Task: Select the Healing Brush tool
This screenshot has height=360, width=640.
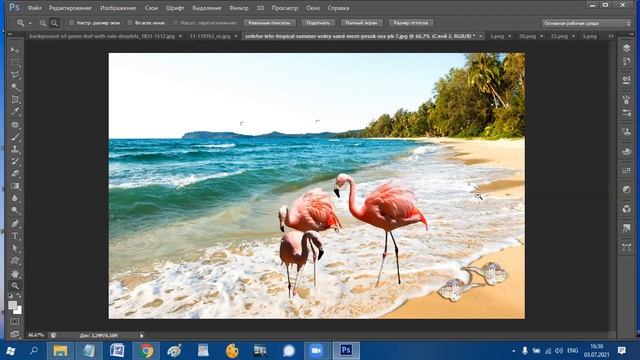Action: 15,124
